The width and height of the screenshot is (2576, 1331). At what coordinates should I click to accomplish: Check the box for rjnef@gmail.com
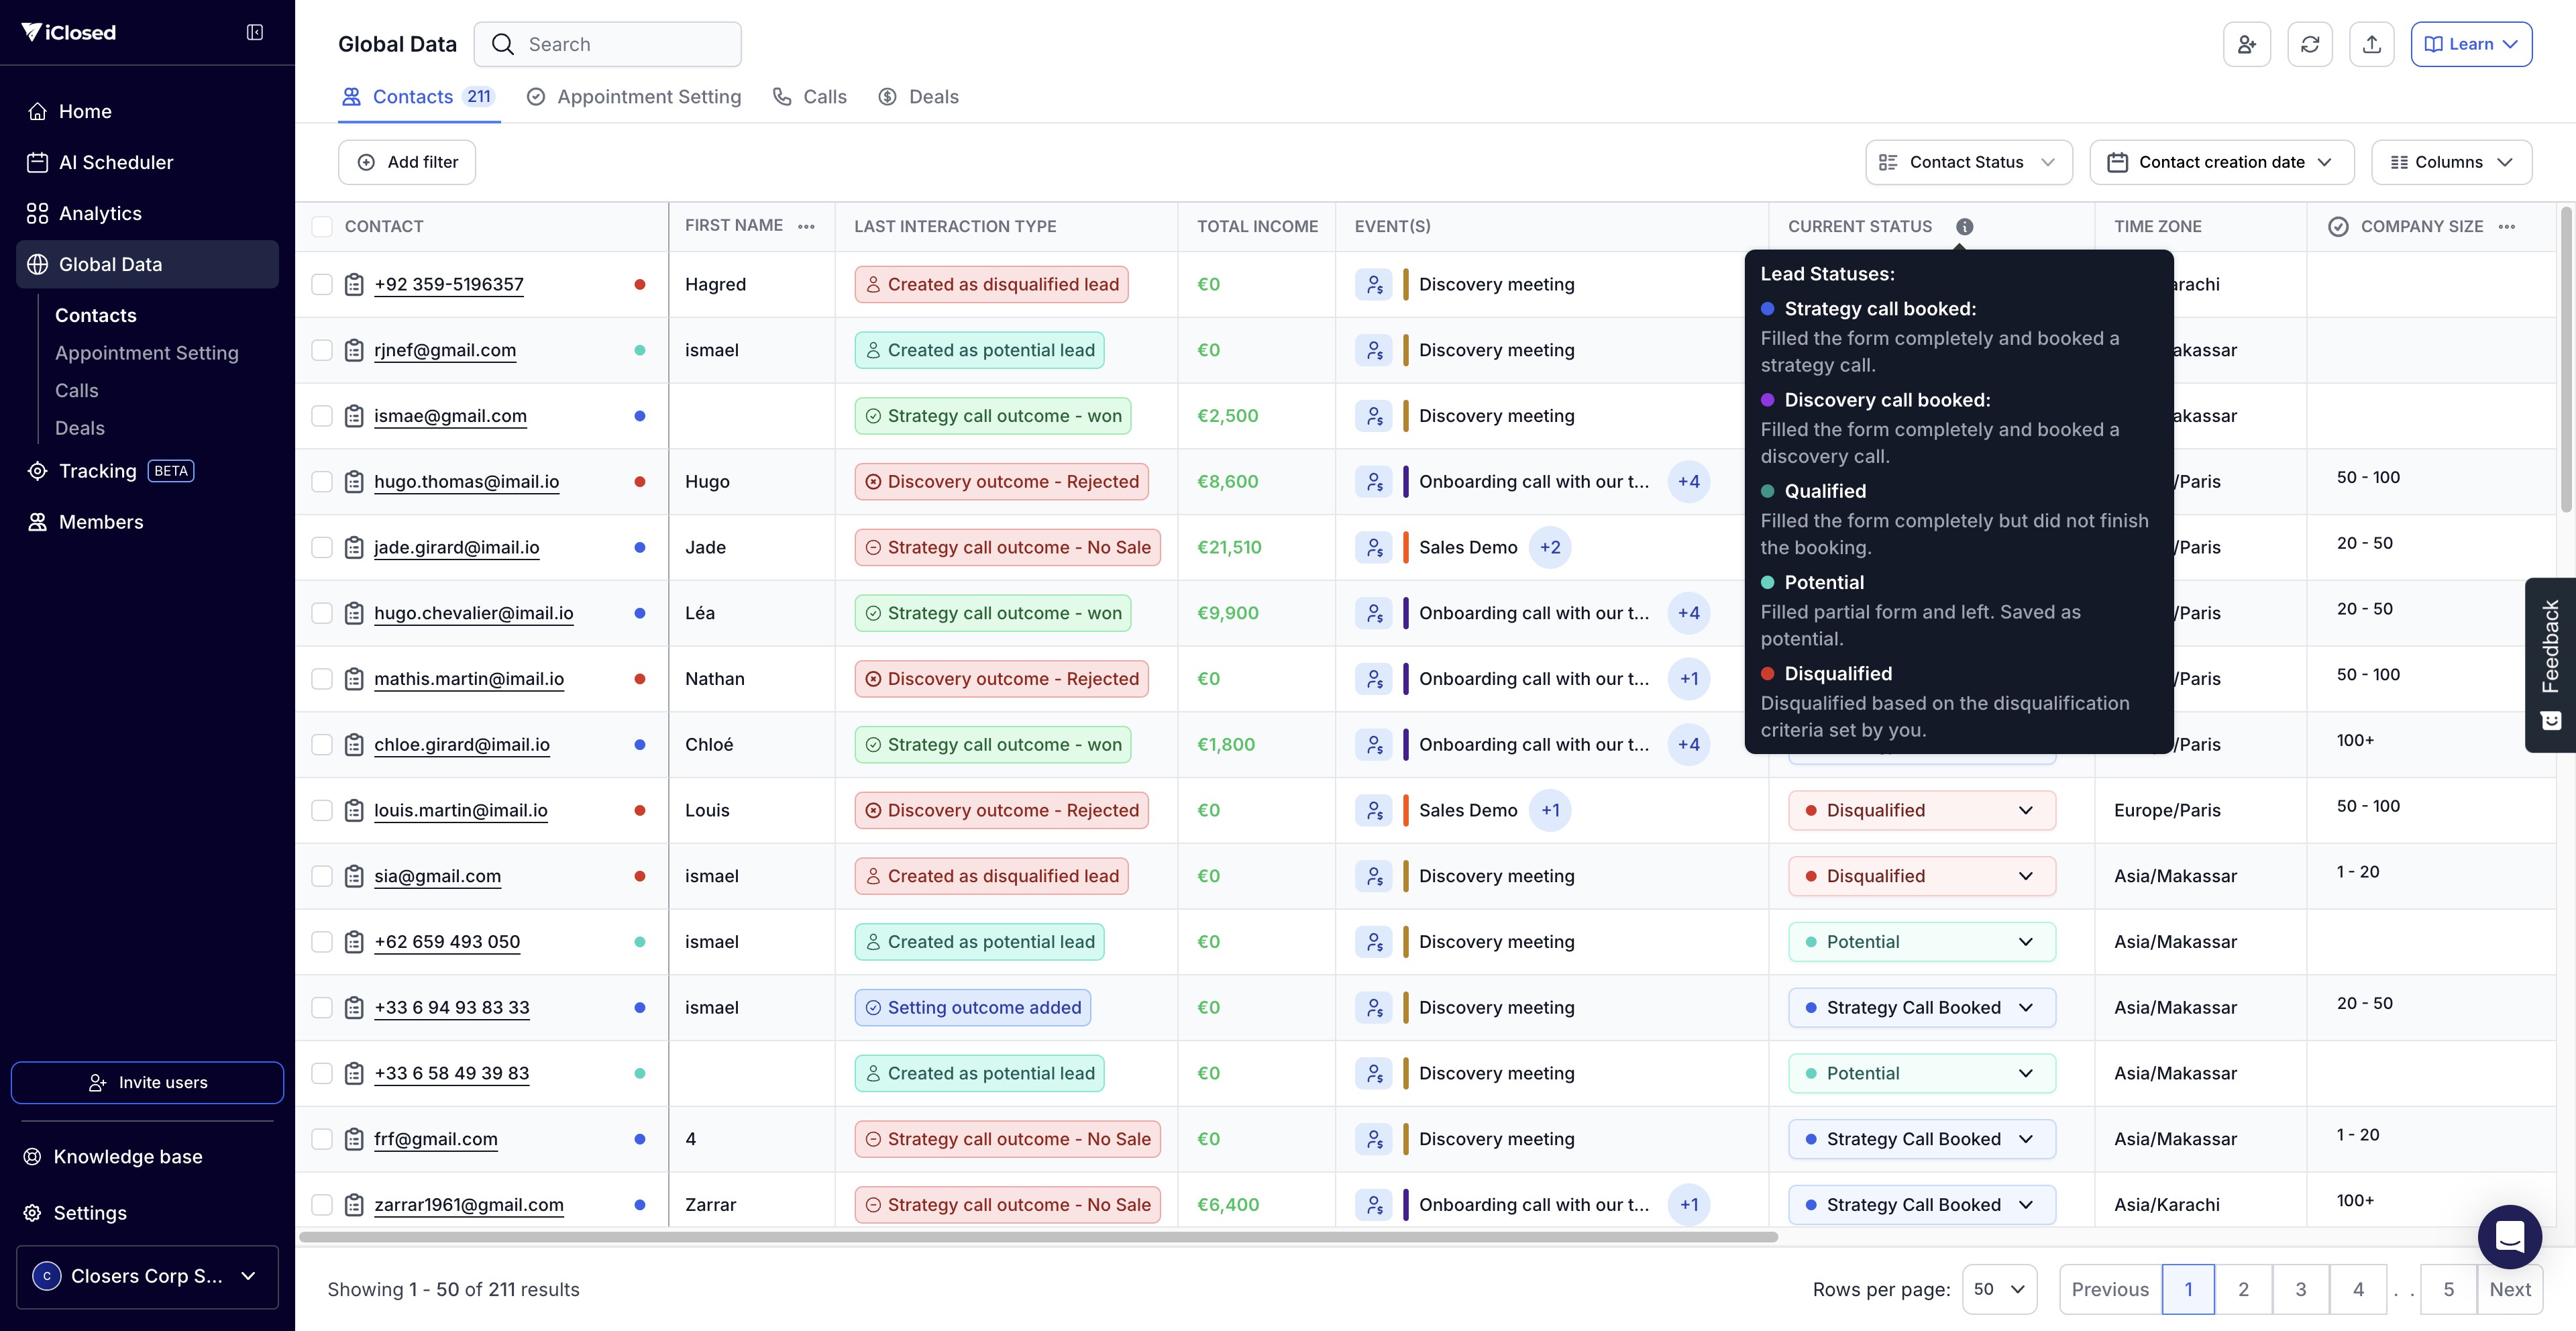(x=322, y=350)
